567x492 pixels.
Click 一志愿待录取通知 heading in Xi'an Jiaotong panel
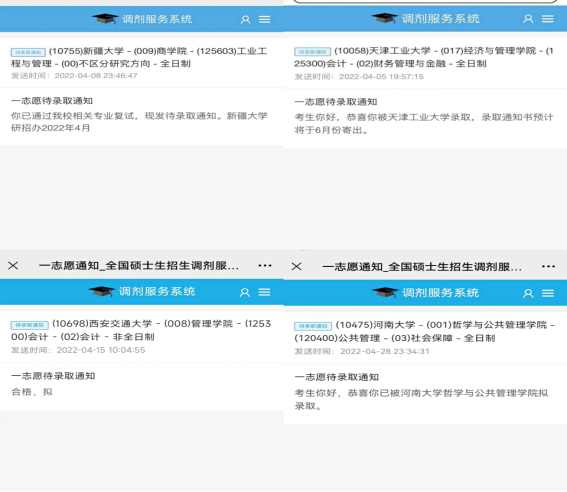[53, 376]
